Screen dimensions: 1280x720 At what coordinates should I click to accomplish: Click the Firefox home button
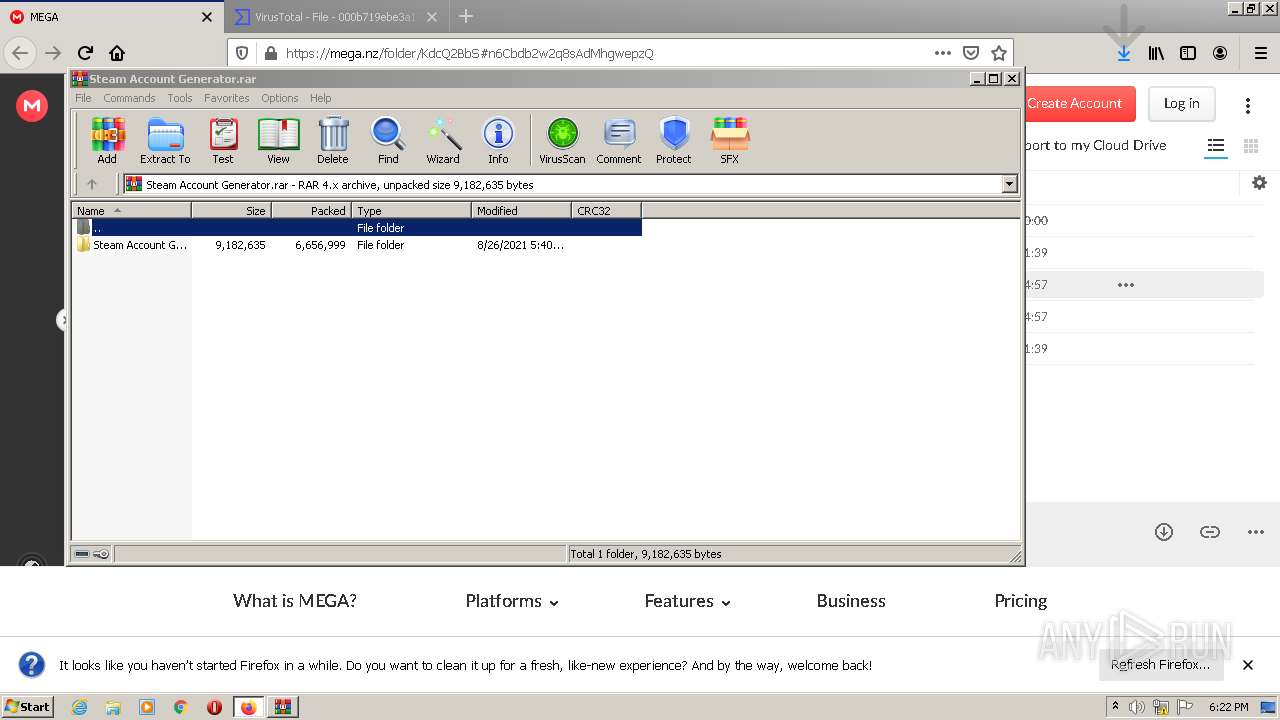[x=117, y=53]
